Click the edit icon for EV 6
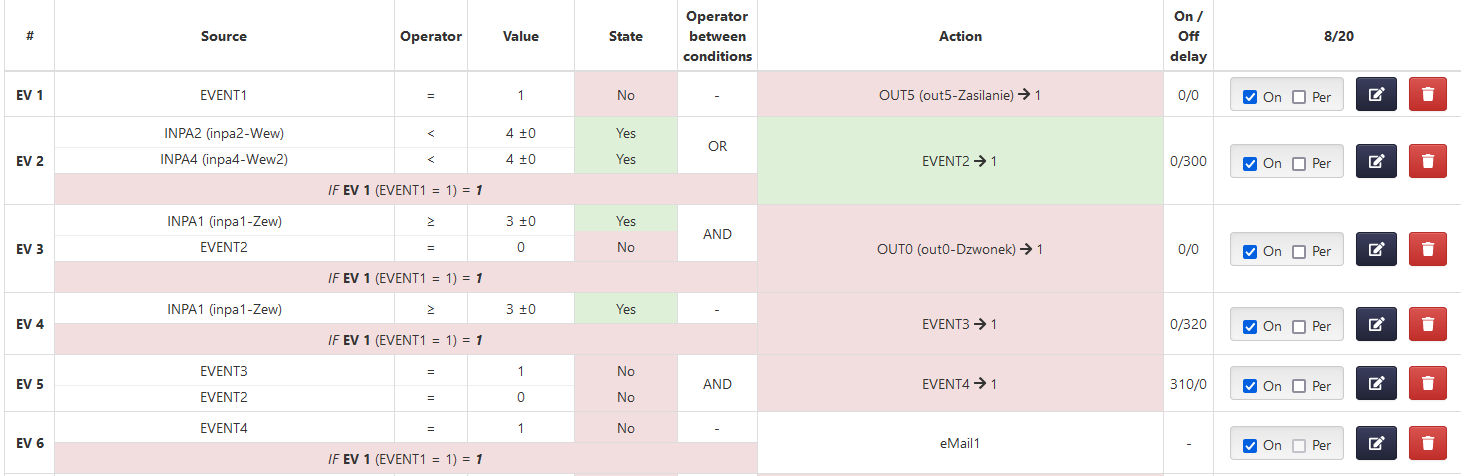Viewport: 1461px width, 476px height. (1376, 444)
